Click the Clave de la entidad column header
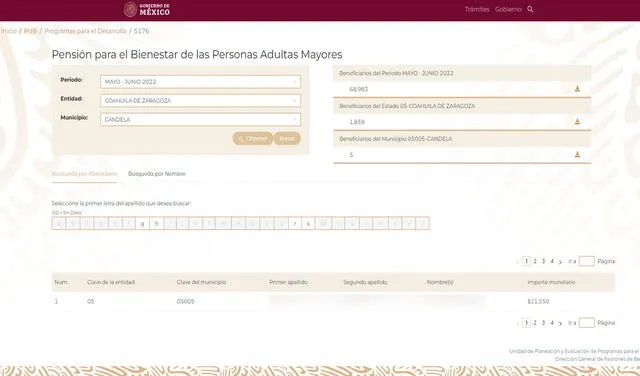This screenshot has width=640, height=376. click(111, 282)
